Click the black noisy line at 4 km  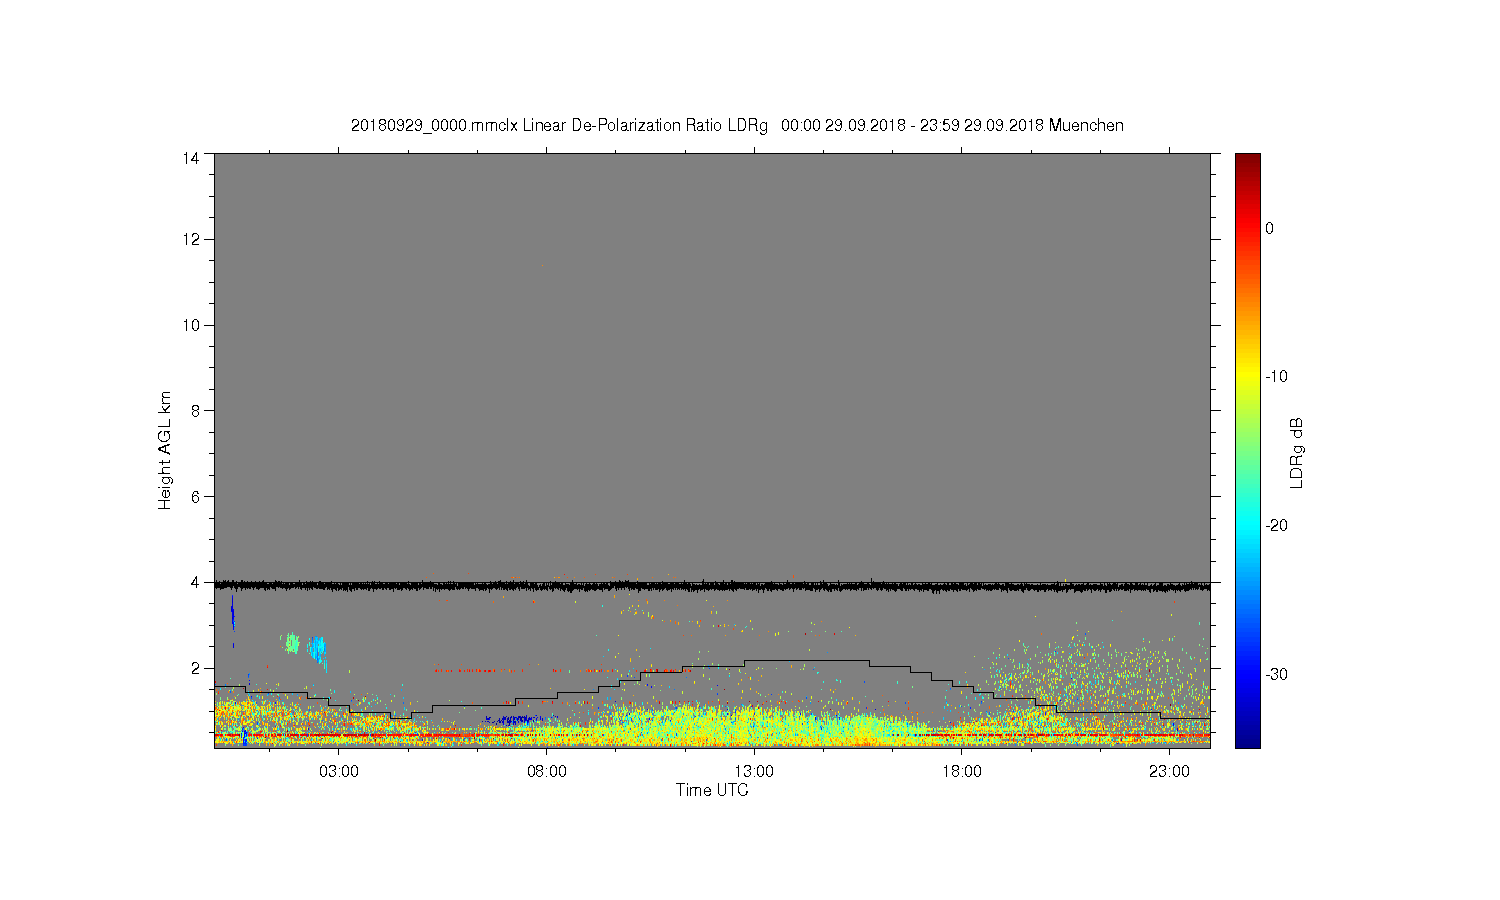[x=712, y=586]
